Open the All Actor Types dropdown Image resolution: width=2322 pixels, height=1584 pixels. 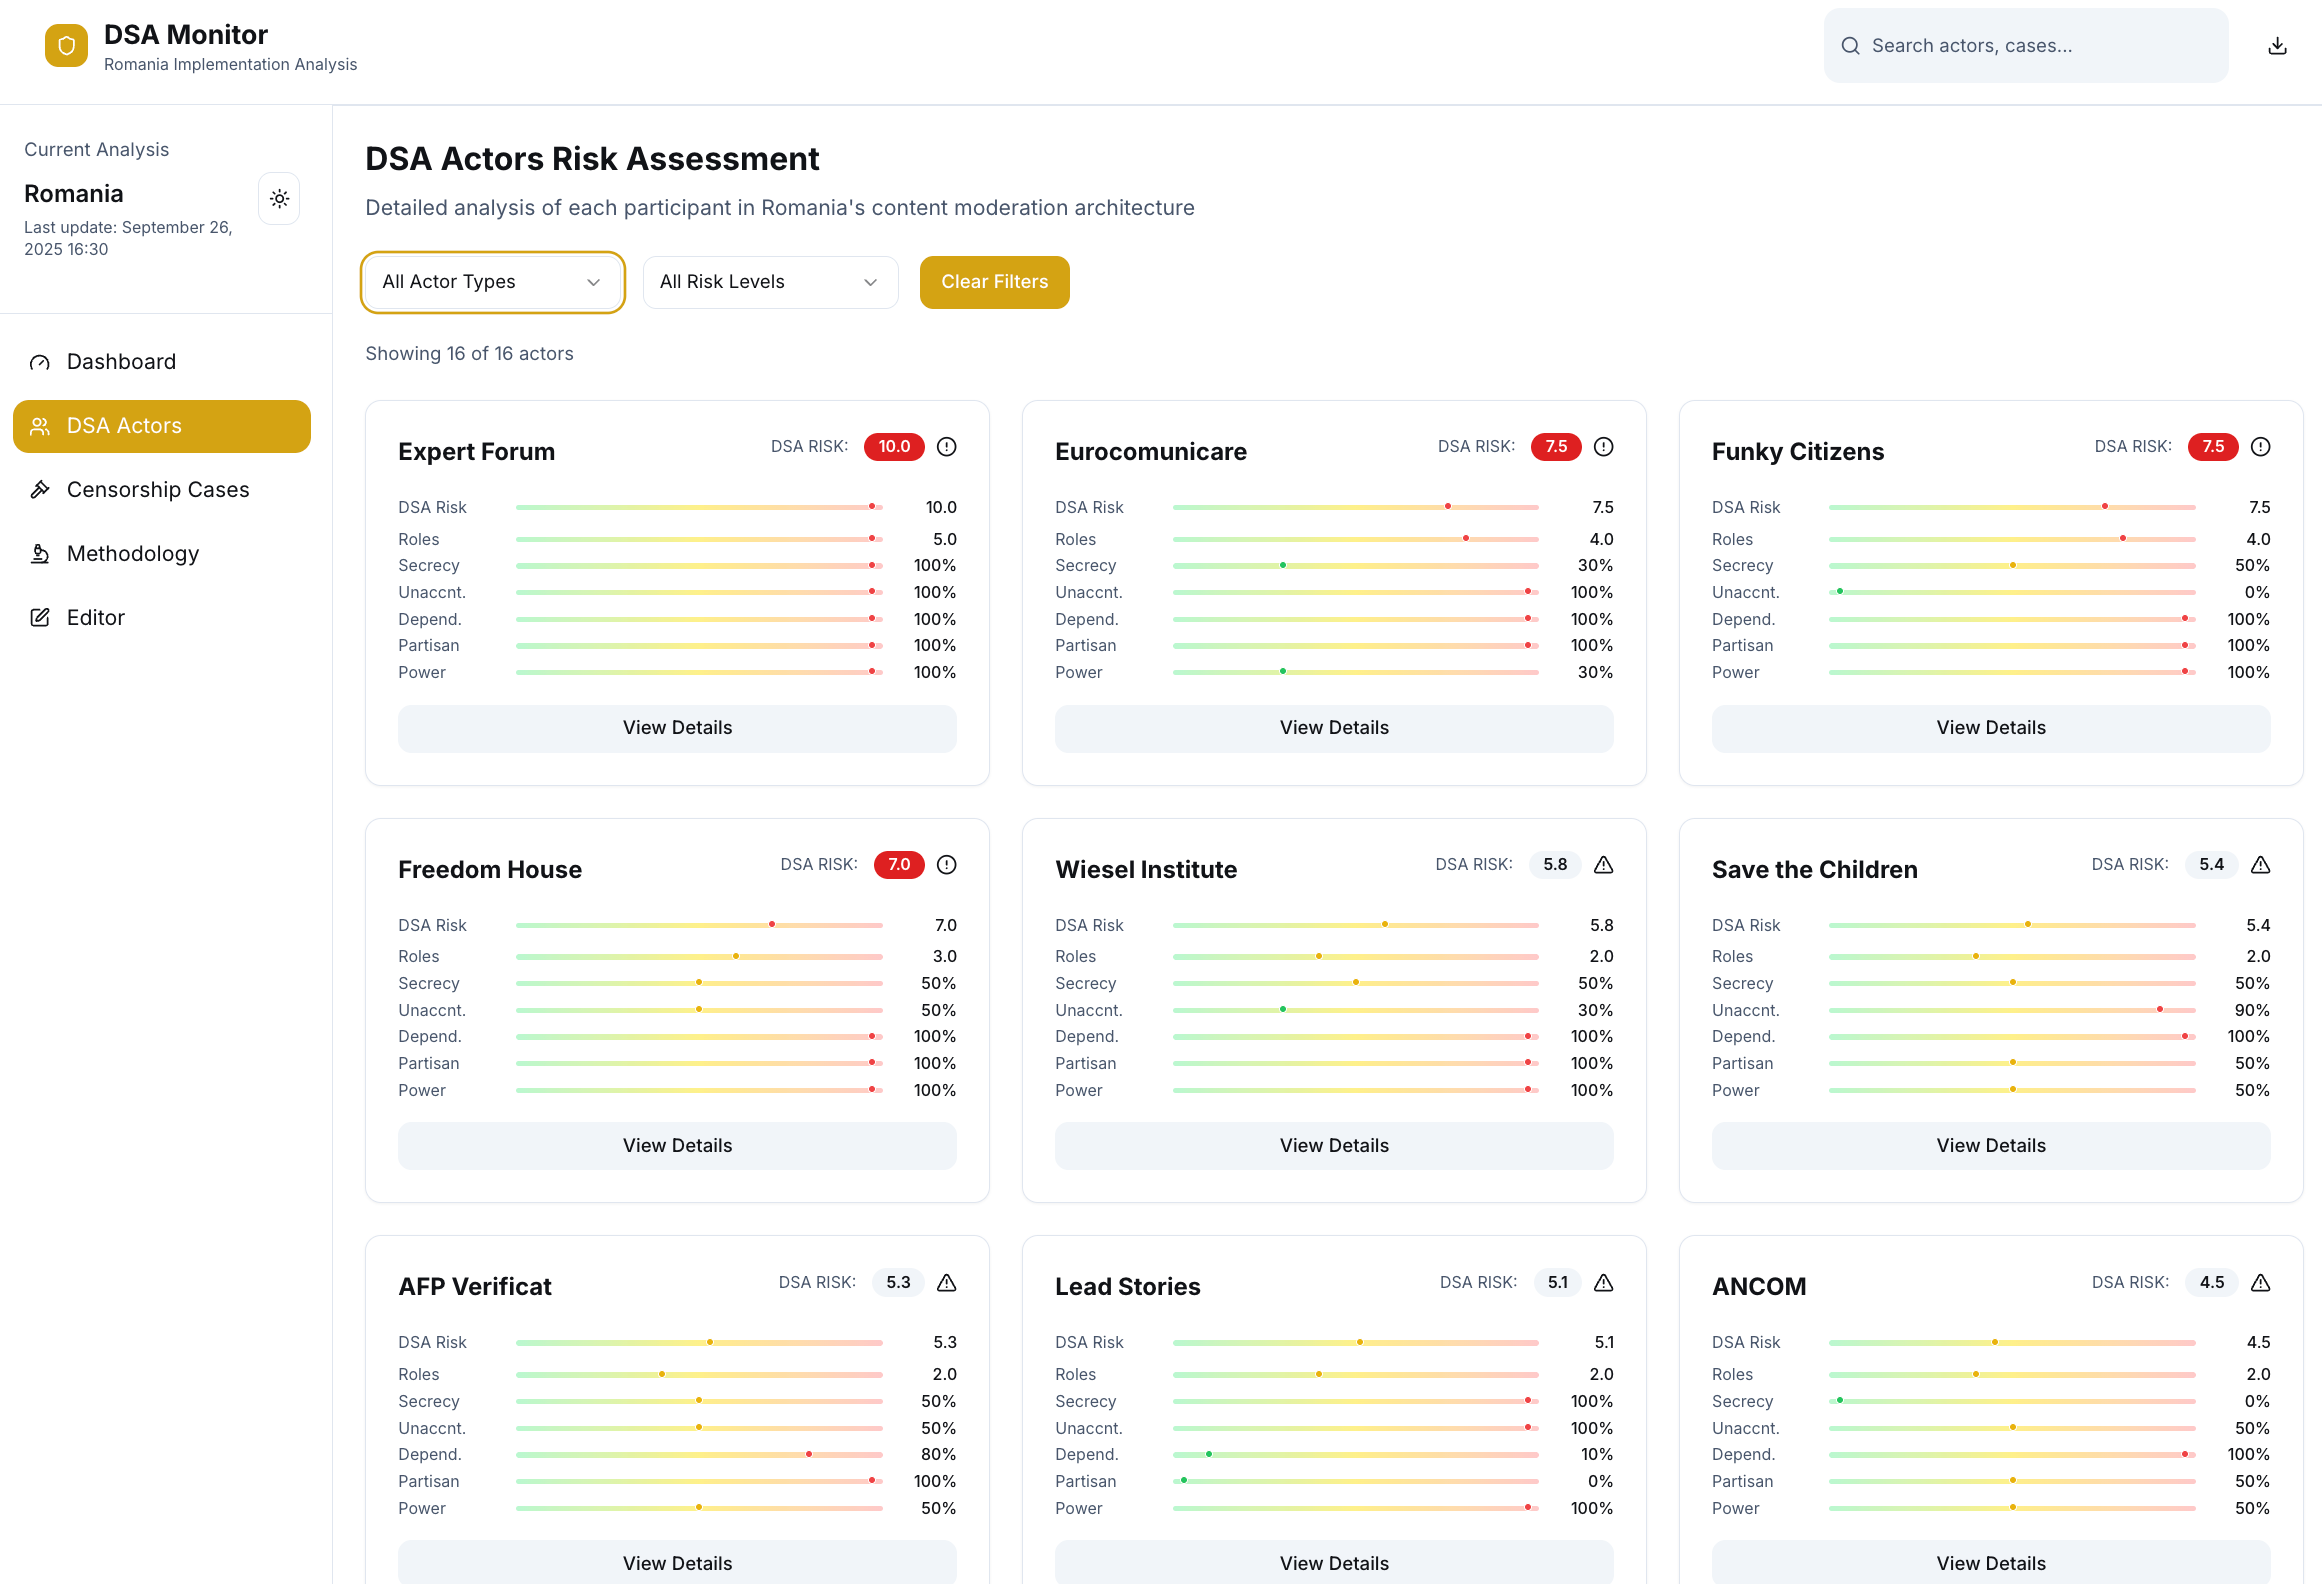(x=493, y=282)
